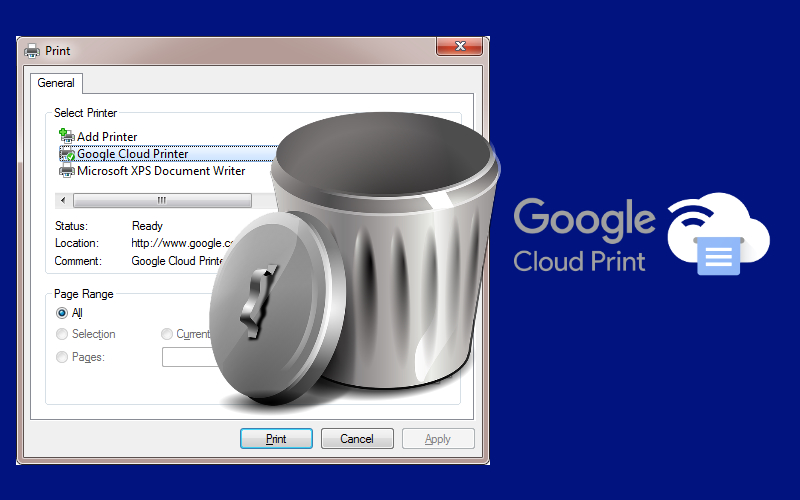The width and height of the screenshot is (800, 500).
Task: Click the Add Printer icon
Action: [67, 136]
